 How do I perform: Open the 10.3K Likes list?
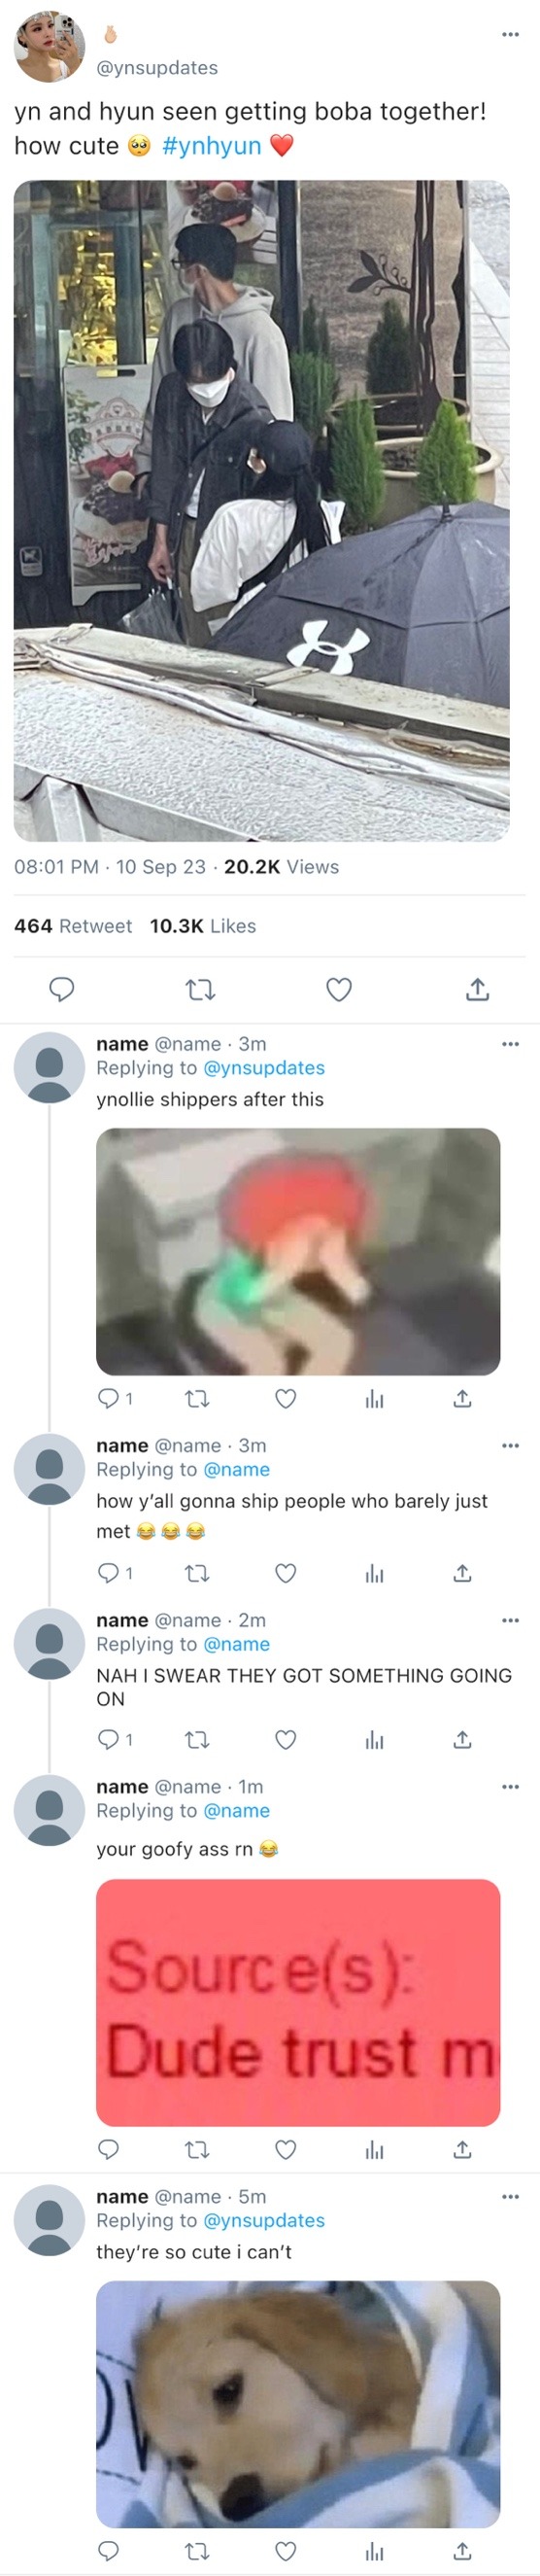203,926
